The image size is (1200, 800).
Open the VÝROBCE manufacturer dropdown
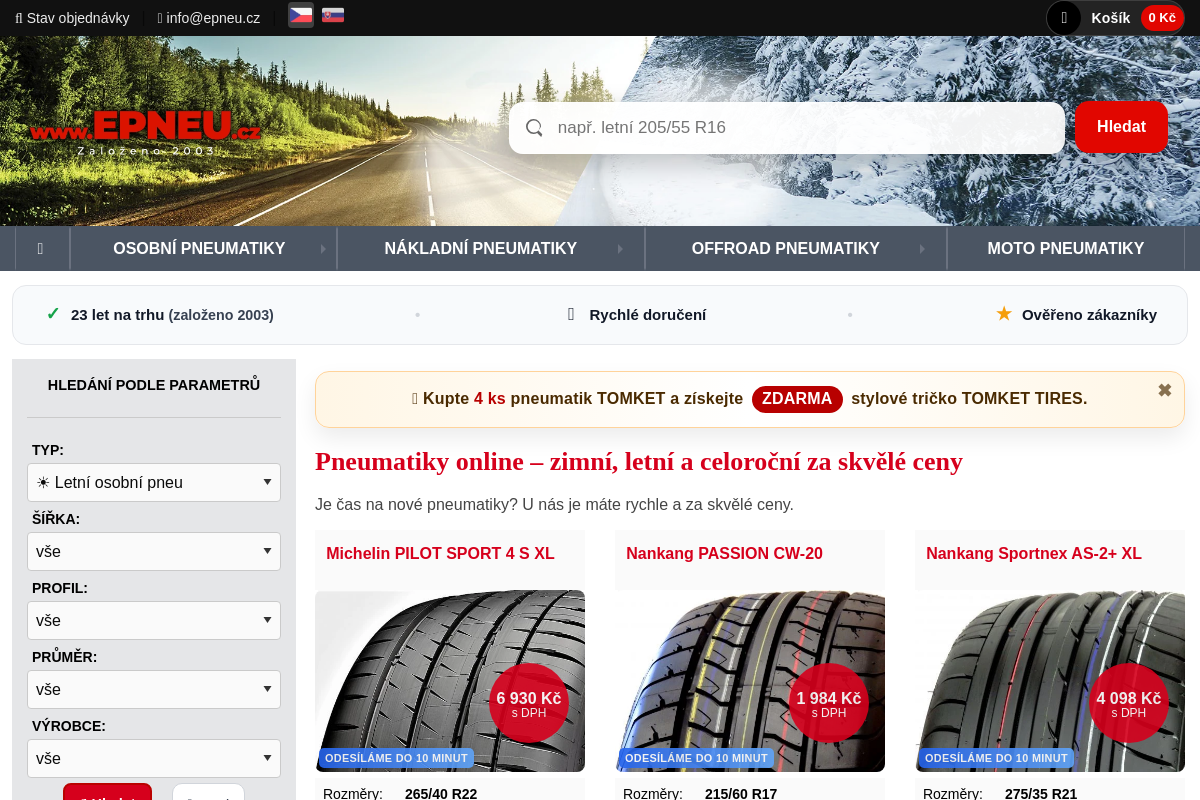pyautogui.click(x=154, y=758)
